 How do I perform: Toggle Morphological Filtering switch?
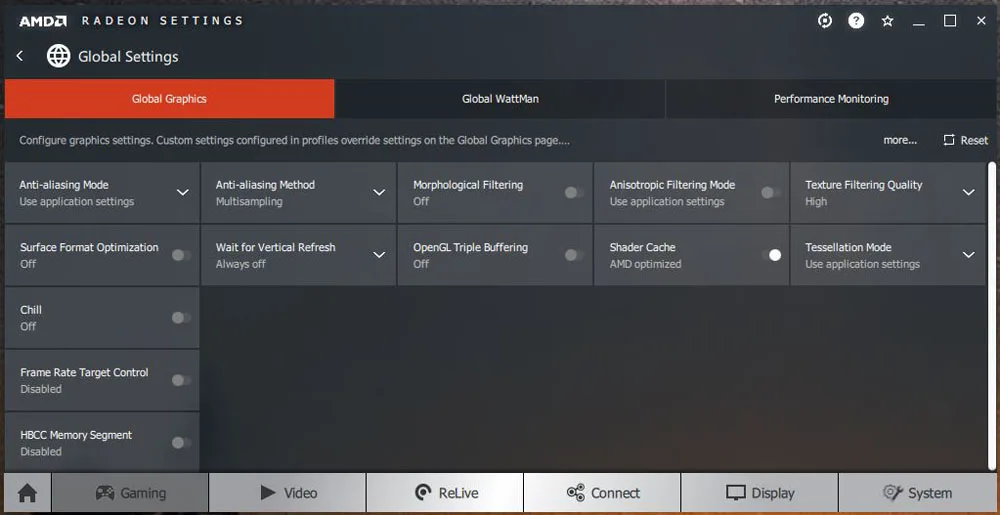[x=574, y=192]
